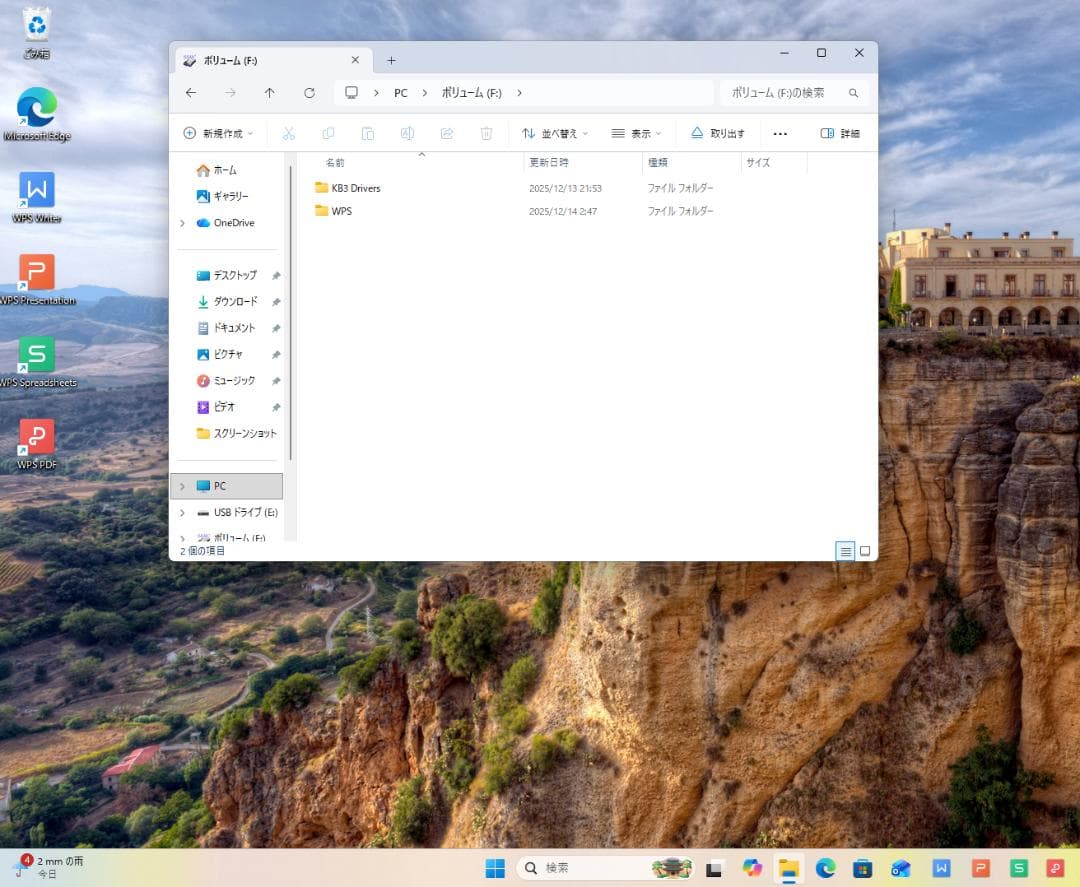Switch to thumbnail layout at status bar
The height and width of the screenshot is (887, 1080).
click(865, 551)
